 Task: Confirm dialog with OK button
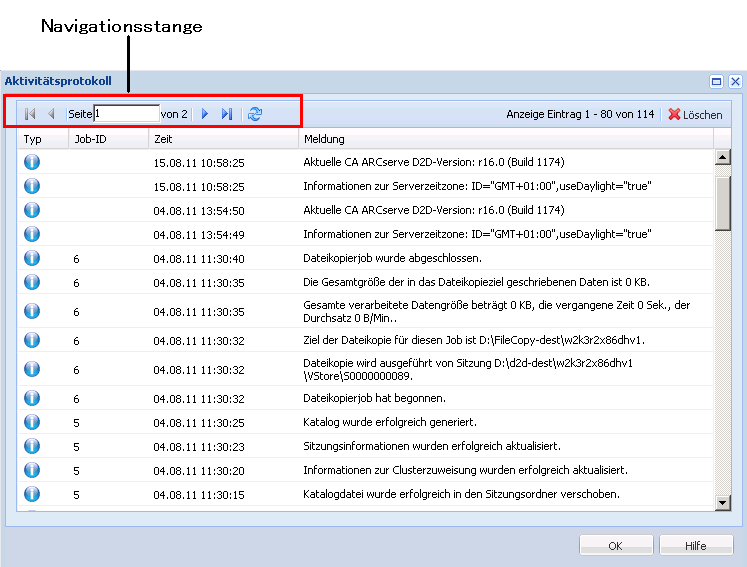(x=616, y=545)
